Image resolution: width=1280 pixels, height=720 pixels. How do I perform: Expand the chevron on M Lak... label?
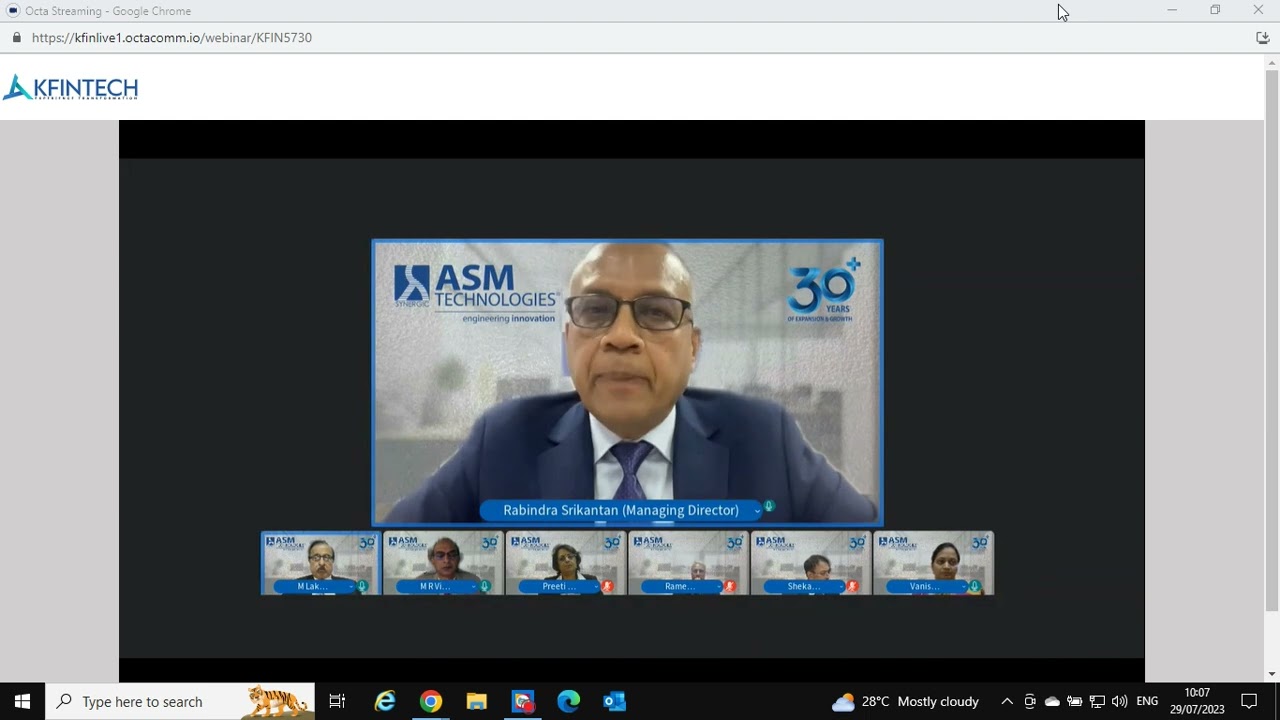tap(351, 587)
